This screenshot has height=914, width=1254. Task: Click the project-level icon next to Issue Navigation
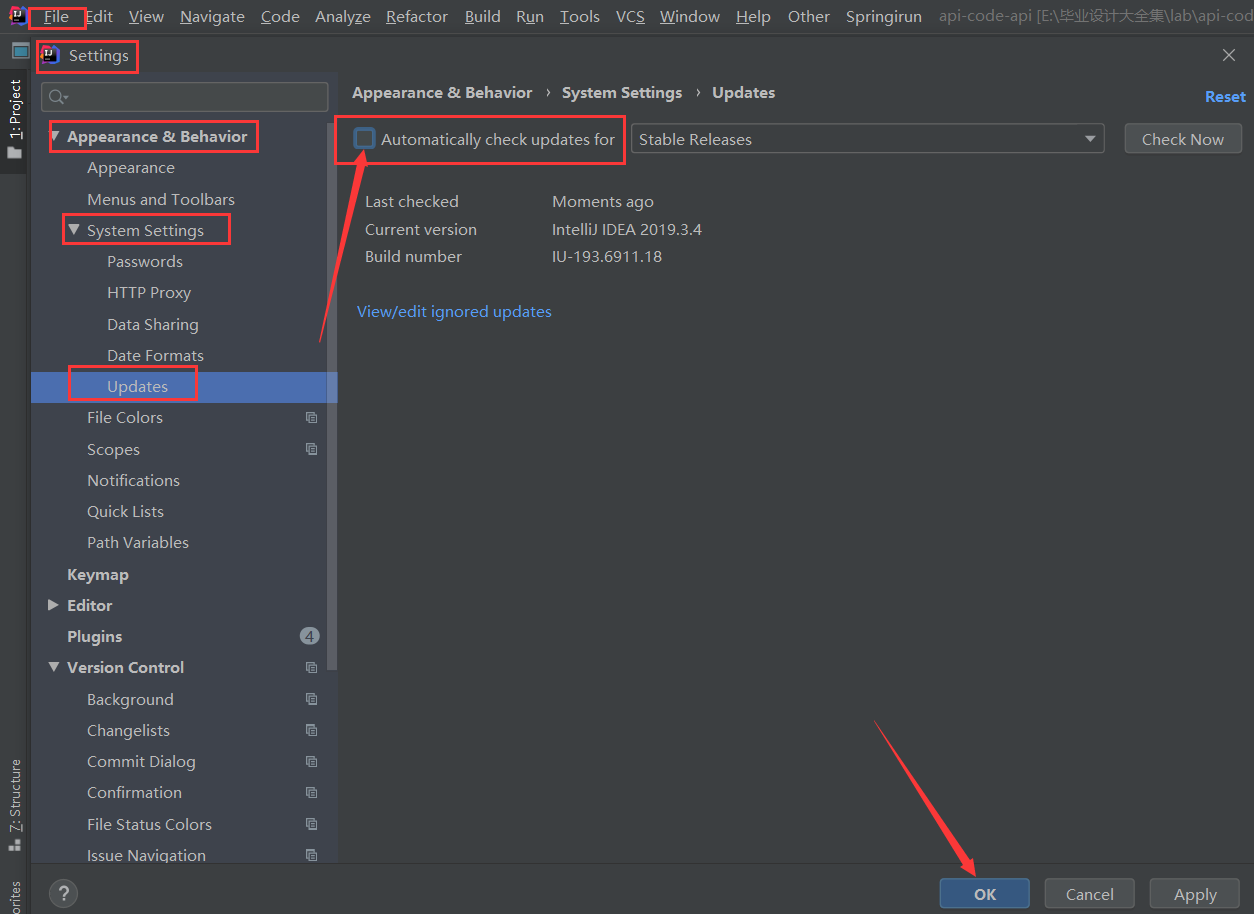(312, 855)
